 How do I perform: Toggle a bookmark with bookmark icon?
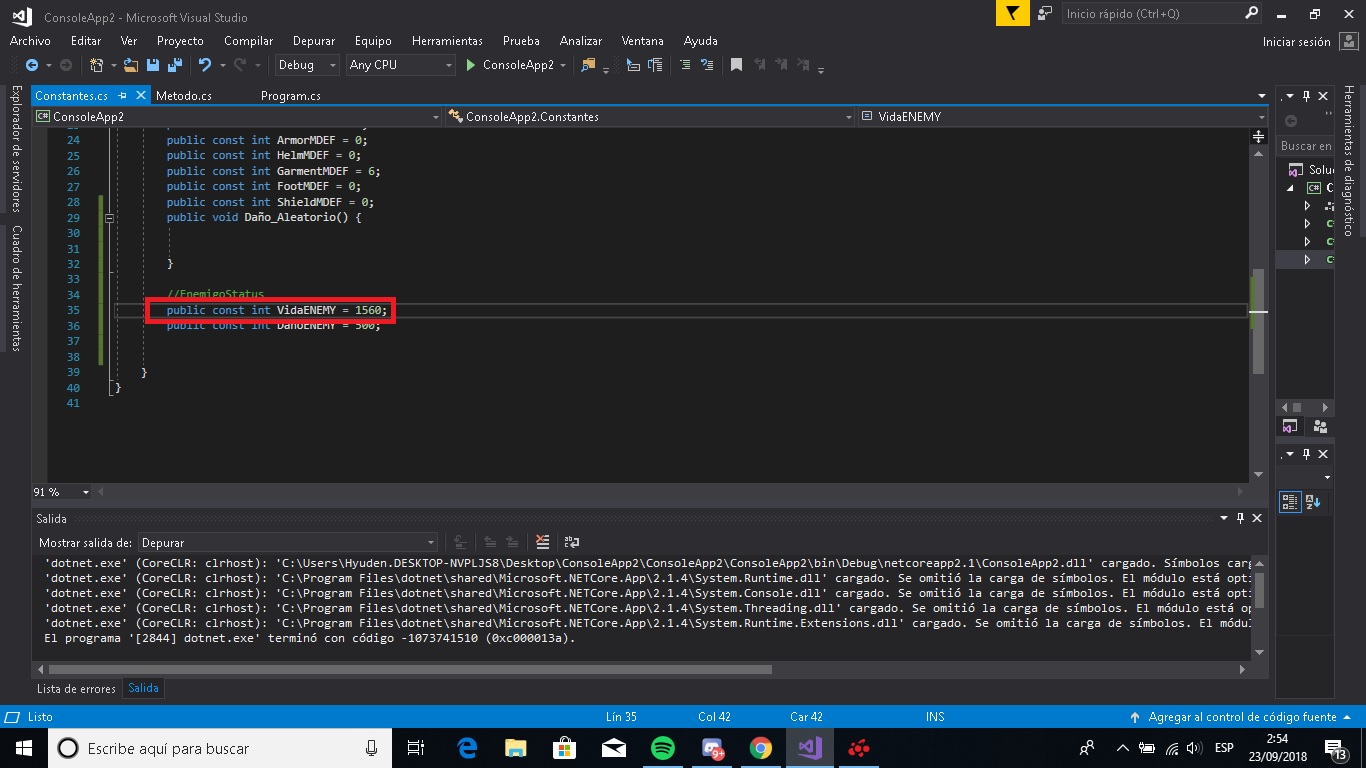pos(736,65)
